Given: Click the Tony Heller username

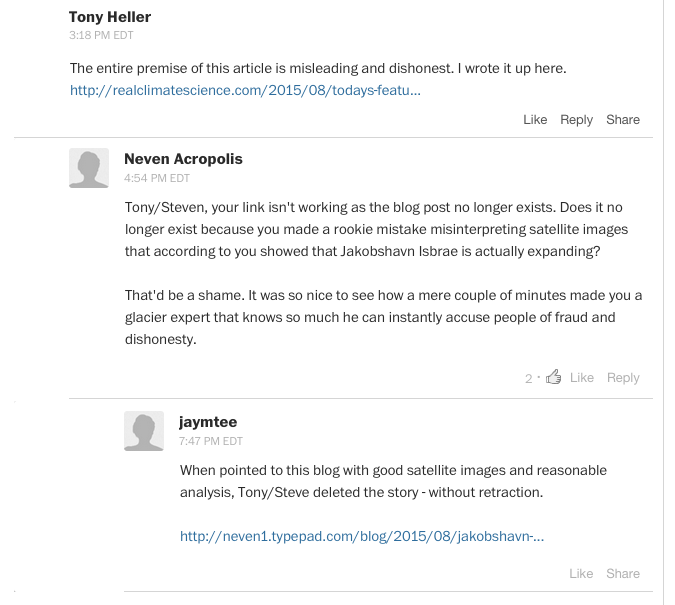Looking at the screenshot, I should (110, 17).
